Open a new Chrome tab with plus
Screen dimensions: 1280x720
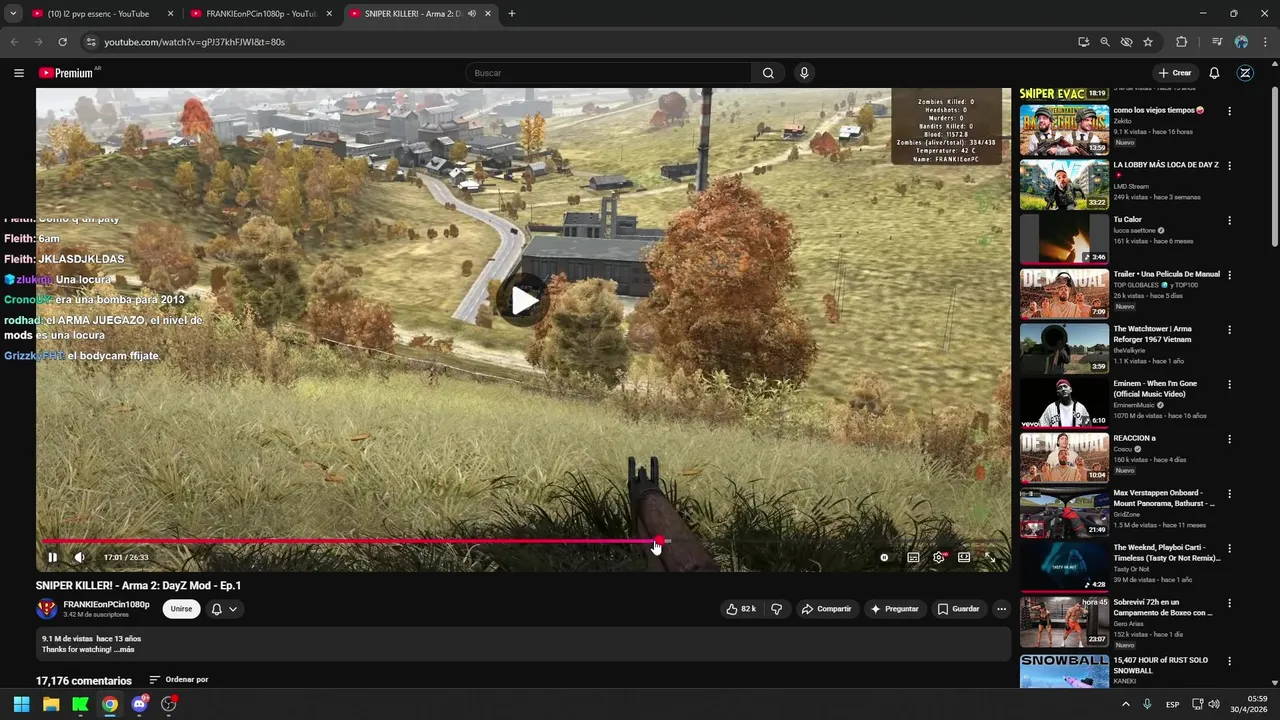pos(512,14)
